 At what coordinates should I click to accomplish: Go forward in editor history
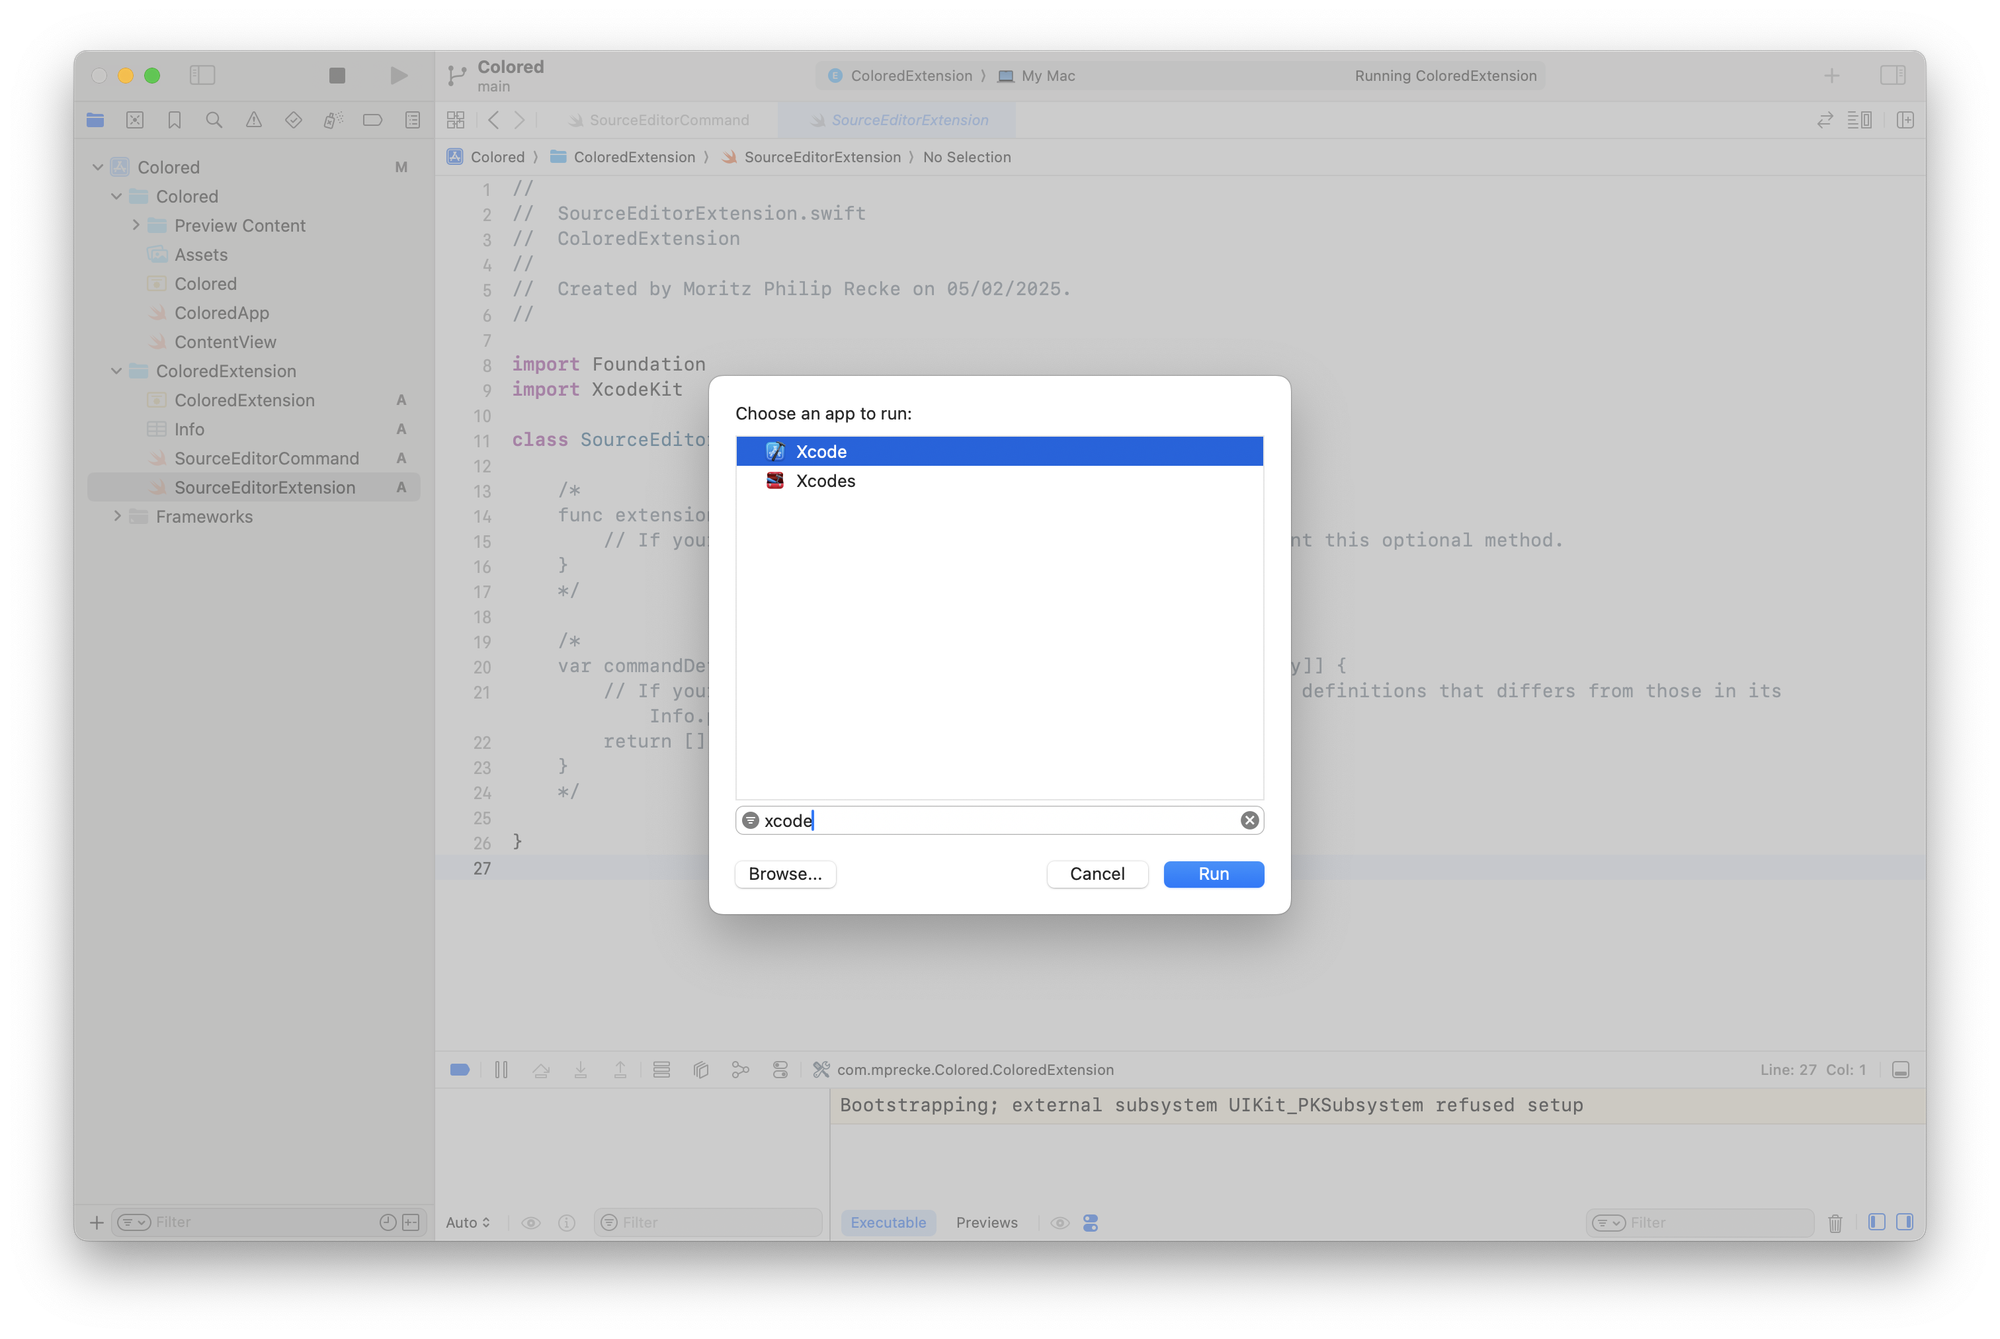[x=520, y=120]
